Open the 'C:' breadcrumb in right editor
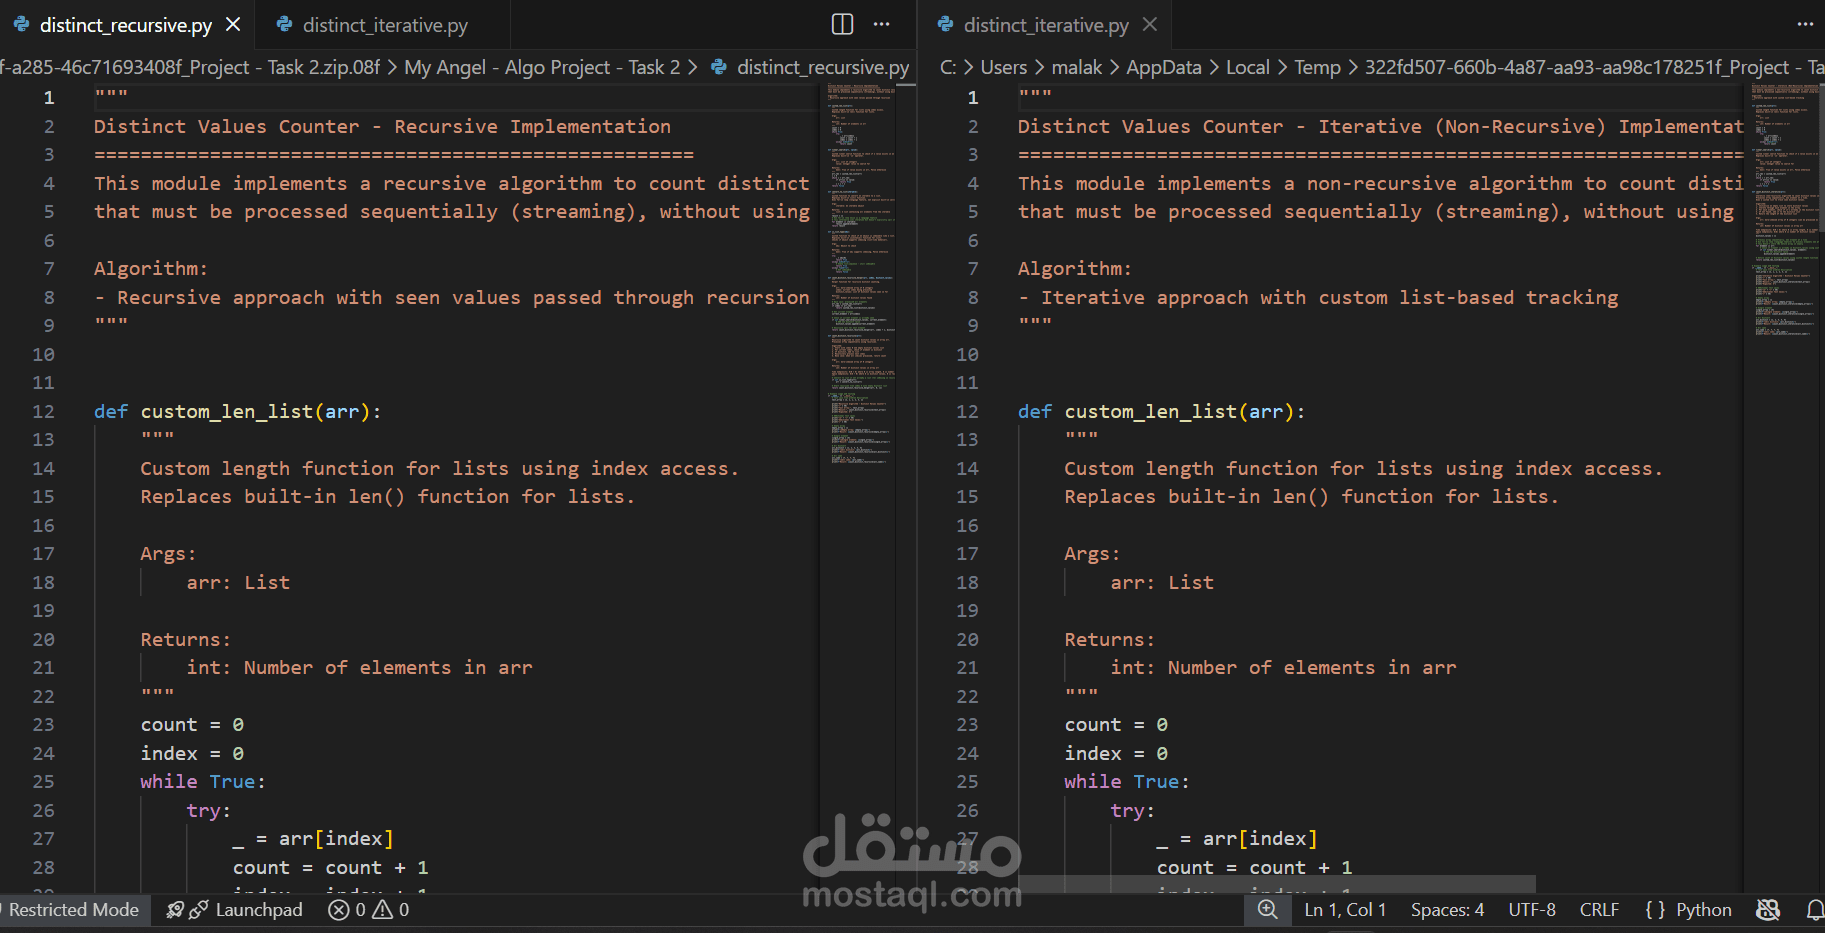 coord(948,67)
